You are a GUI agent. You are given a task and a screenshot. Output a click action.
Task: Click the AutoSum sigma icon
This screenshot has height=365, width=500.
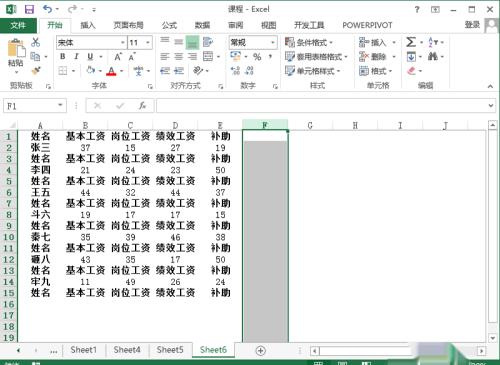tap(411, 42)
